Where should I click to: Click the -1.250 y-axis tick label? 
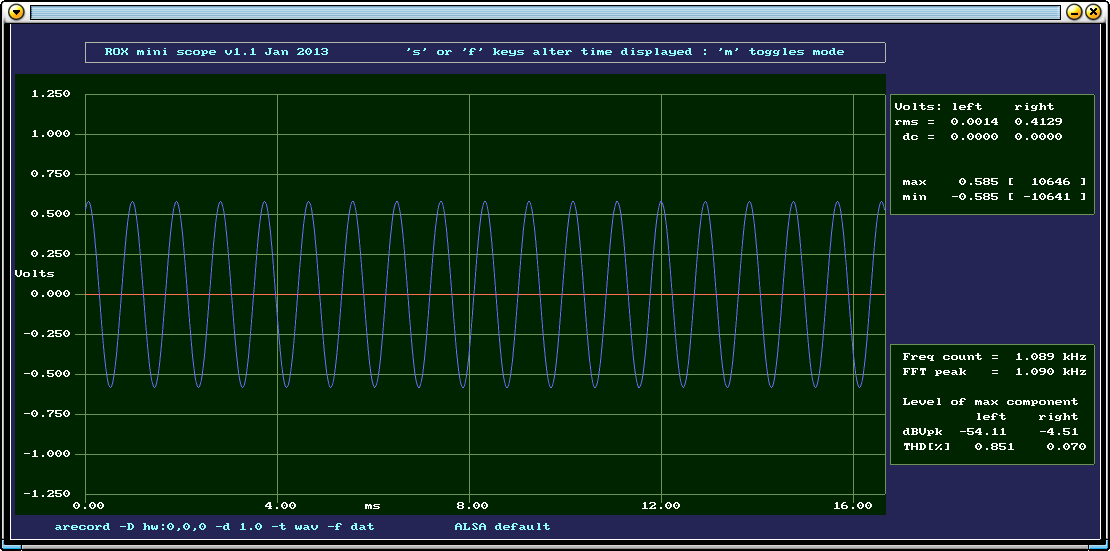(x=47, y=494)
